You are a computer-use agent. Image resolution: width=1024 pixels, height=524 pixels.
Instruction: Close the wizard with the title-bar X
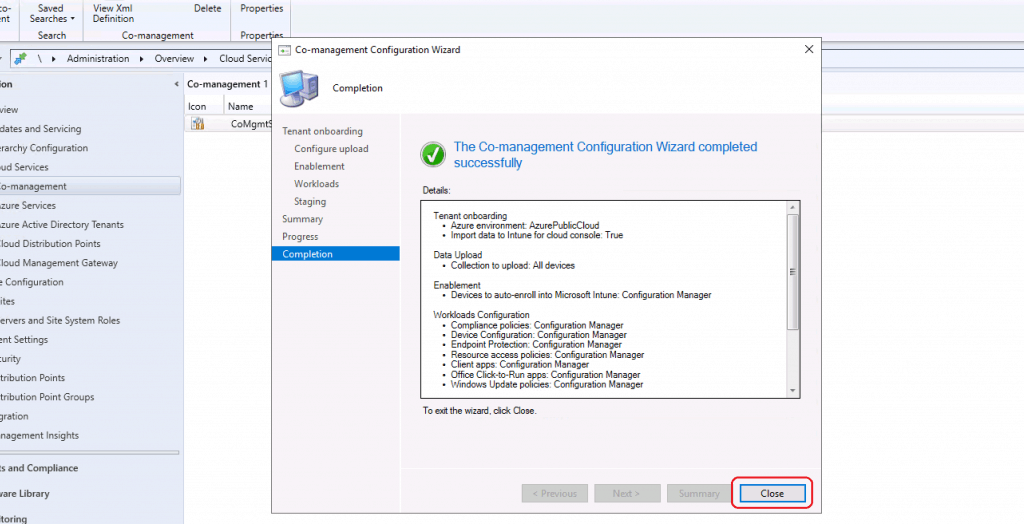click(x=808, y=49)
